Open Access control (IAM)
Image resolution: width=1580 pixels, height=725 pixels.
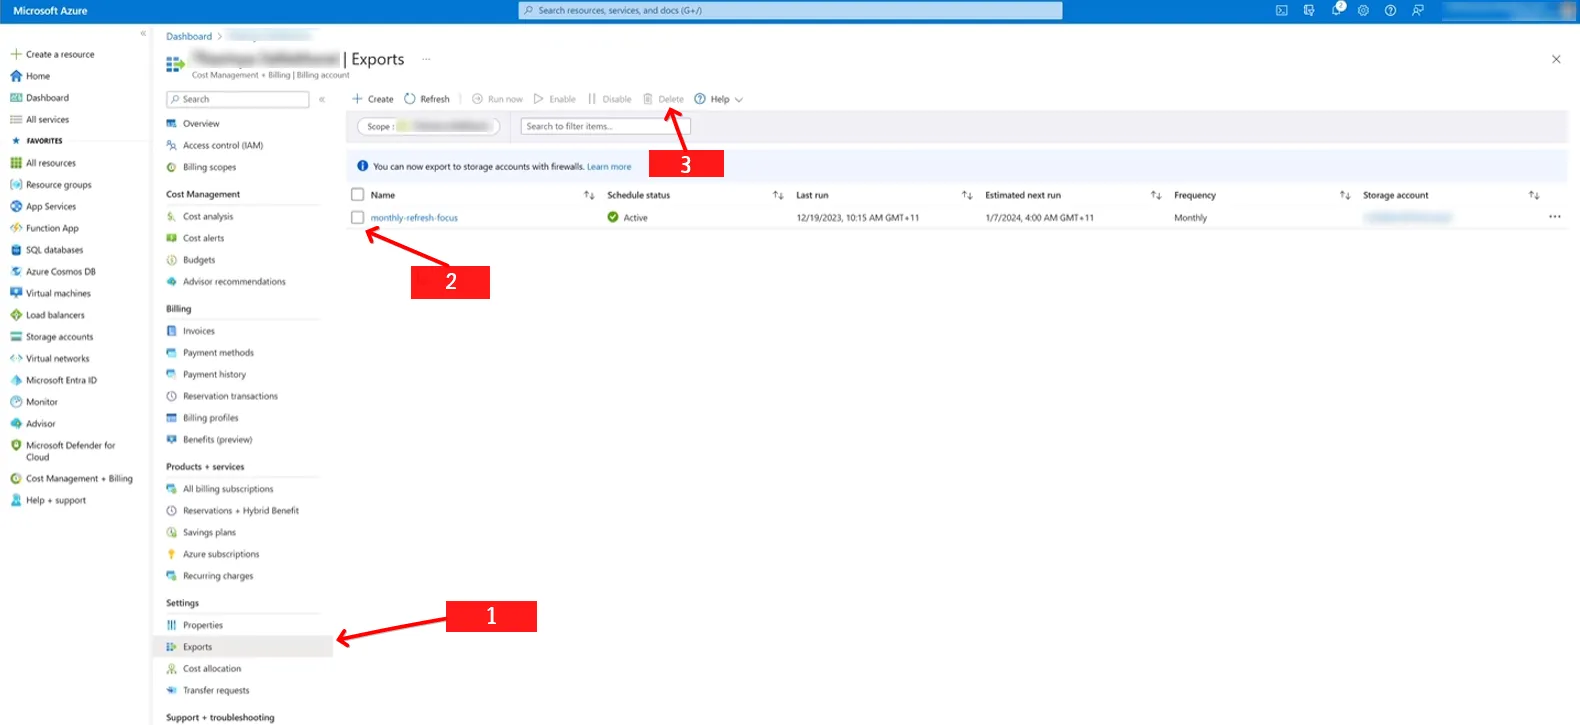point(222,146)
